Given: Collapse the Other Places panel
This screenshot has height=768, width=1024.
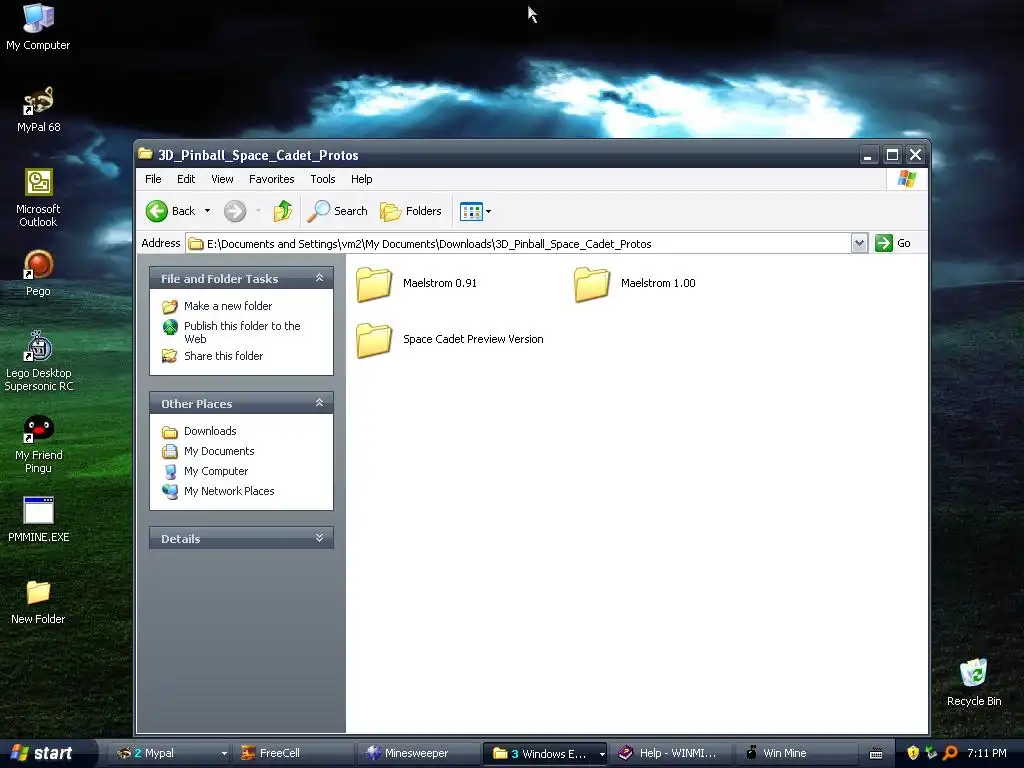Looking at the screenshot, I should tap(319, 403).
